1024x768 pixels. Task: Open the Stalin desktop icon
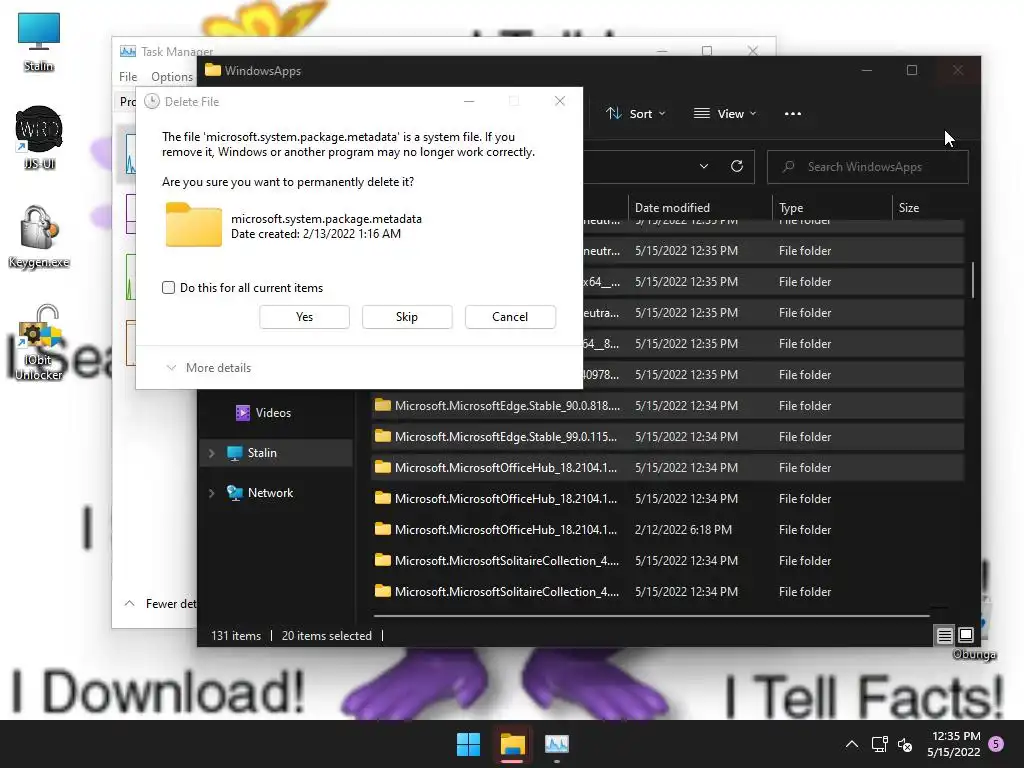pyautogui.click(x=39, y=40)
